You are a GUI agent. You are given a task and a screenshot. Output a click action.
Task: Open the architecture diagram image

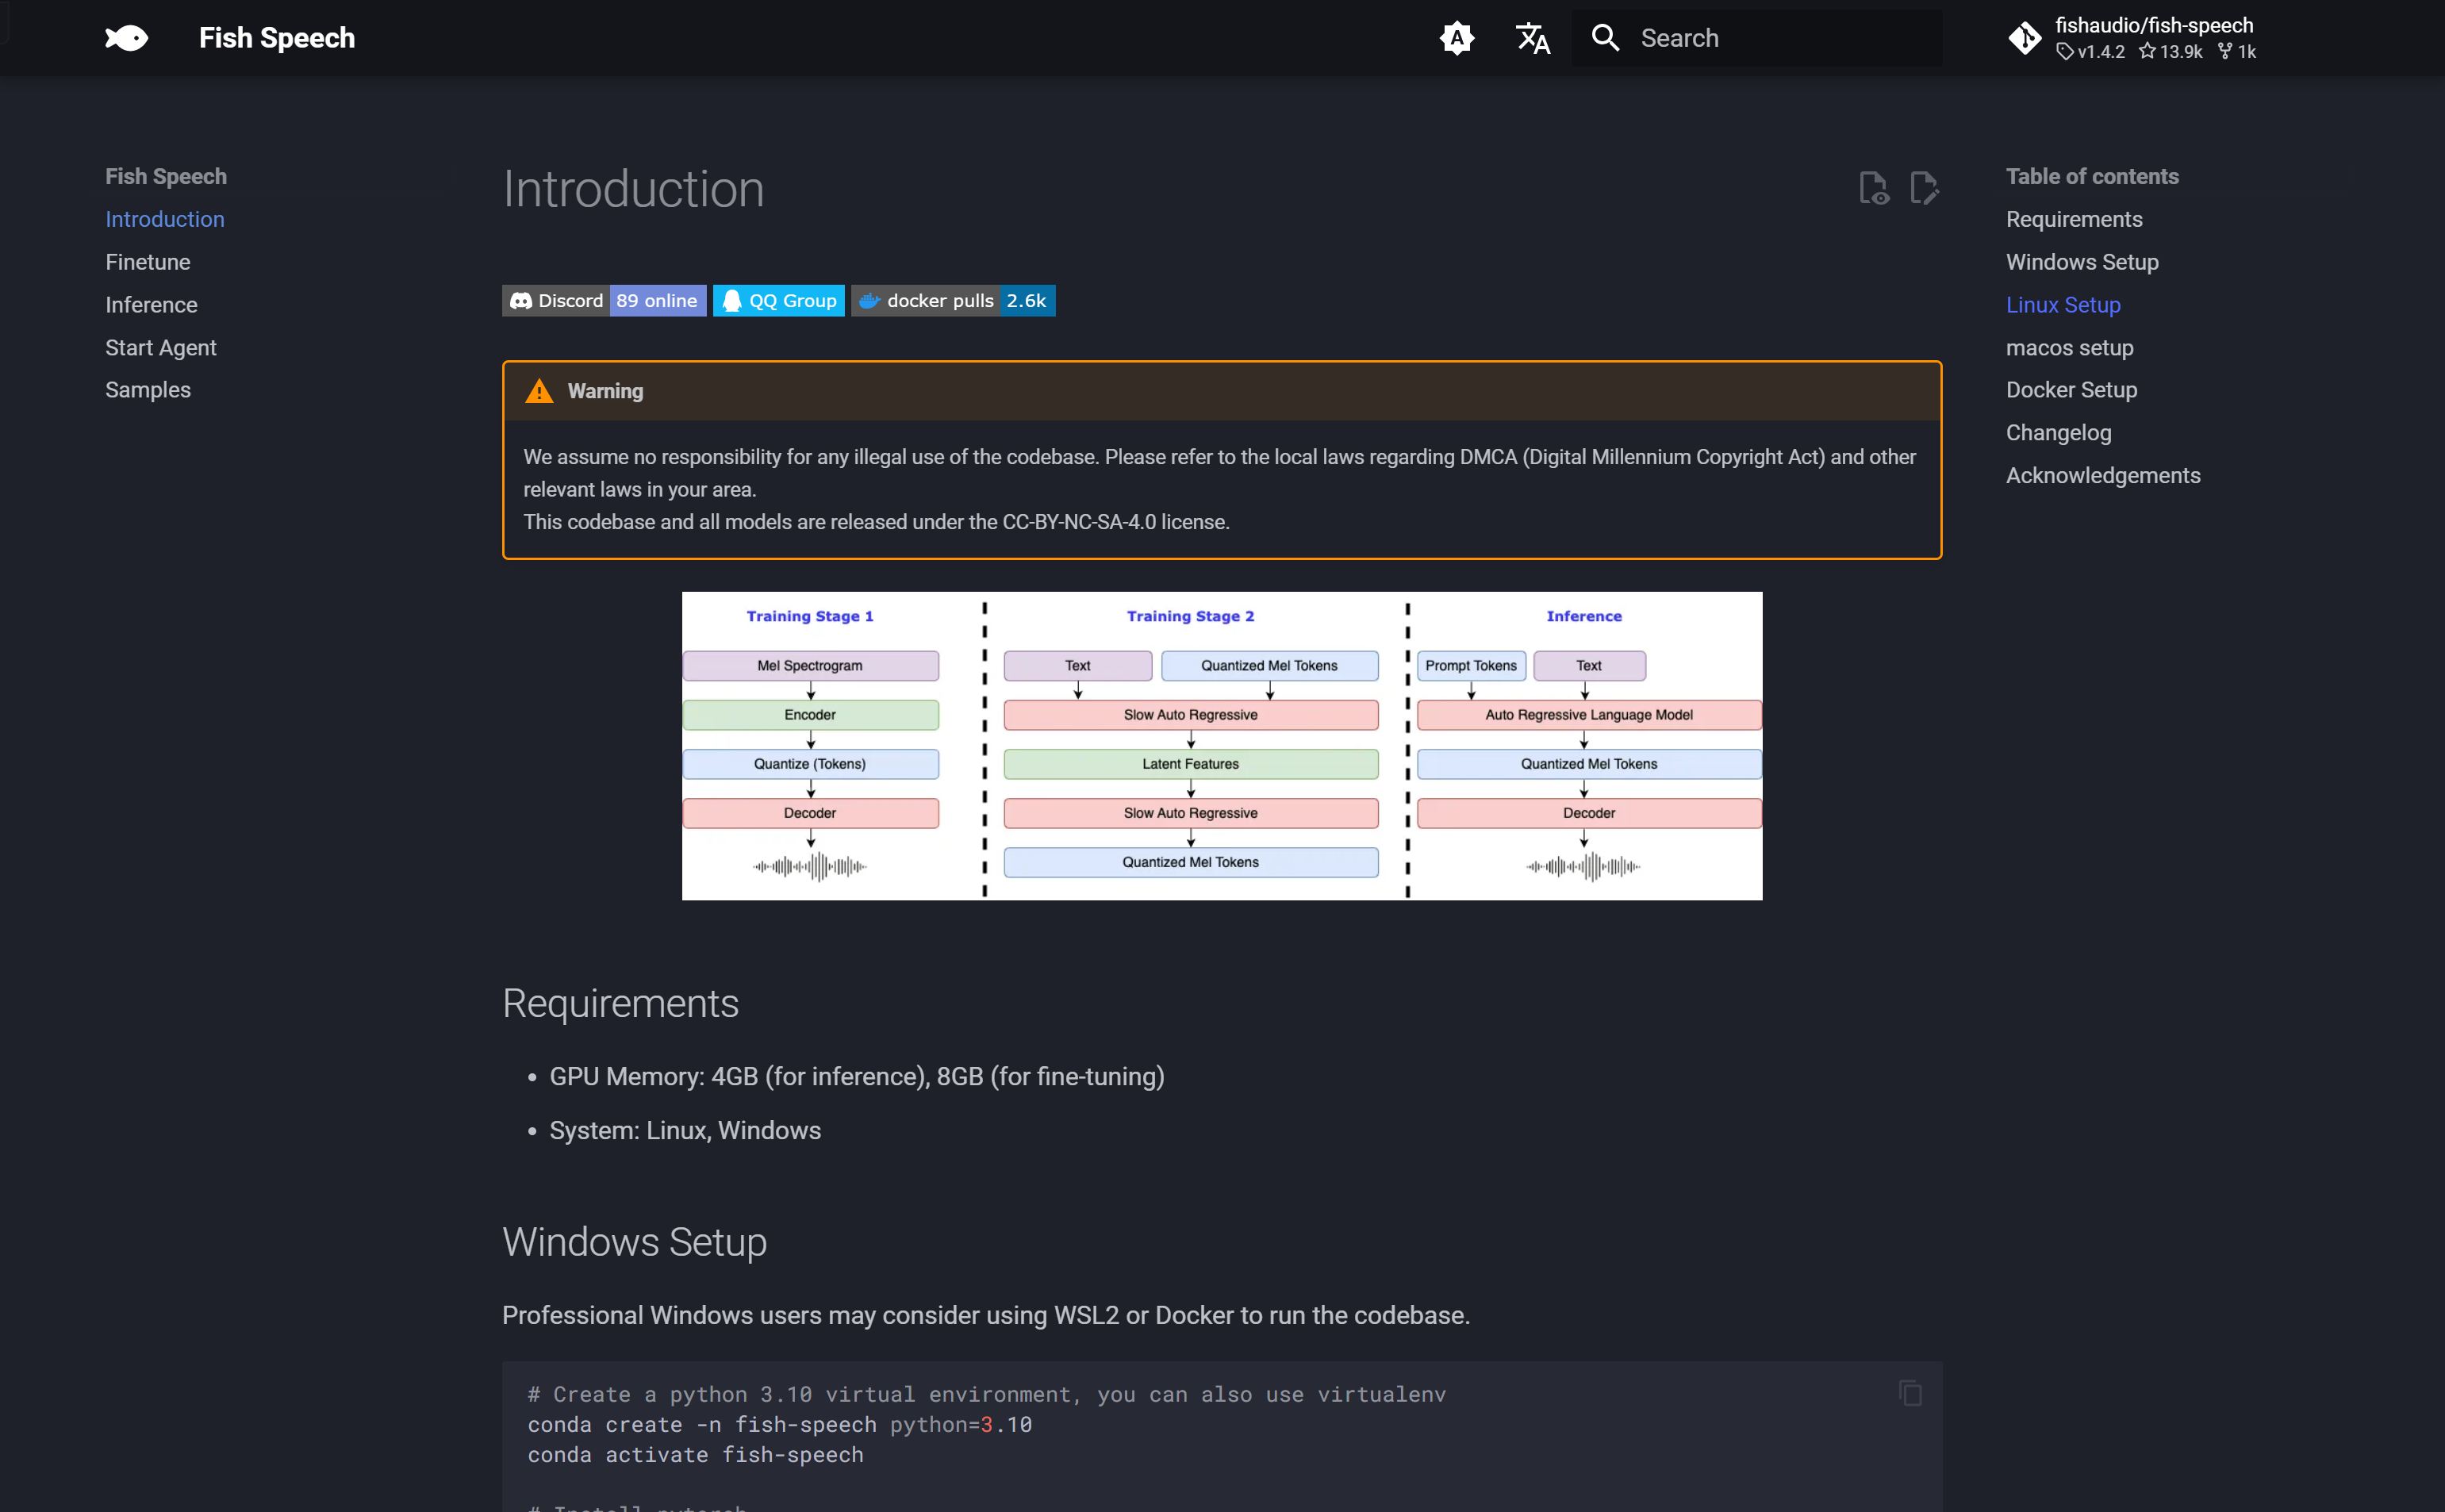pyautogui.click(x=1222, y=746)
